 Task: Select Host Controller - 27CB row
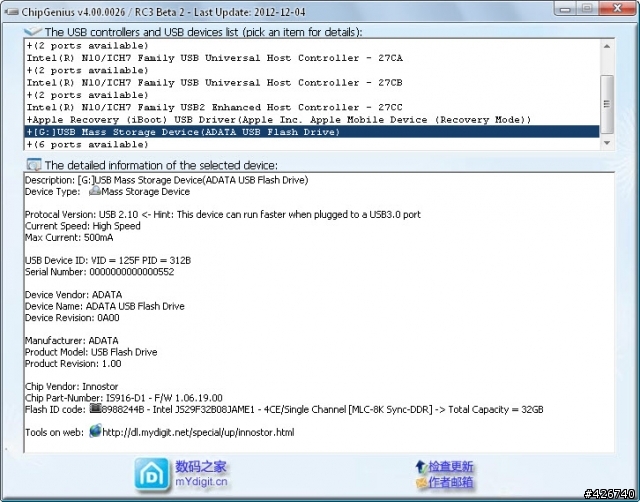click(x=312, y=82)
